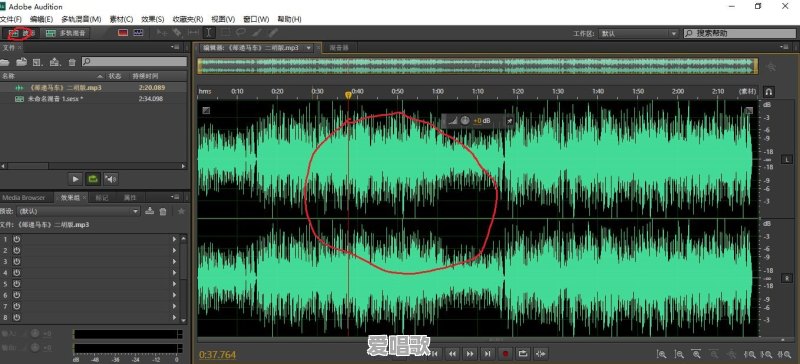Viewport: 800px width, 364px height.
Task: Click the Files panel search field
Action: point(135,62)
